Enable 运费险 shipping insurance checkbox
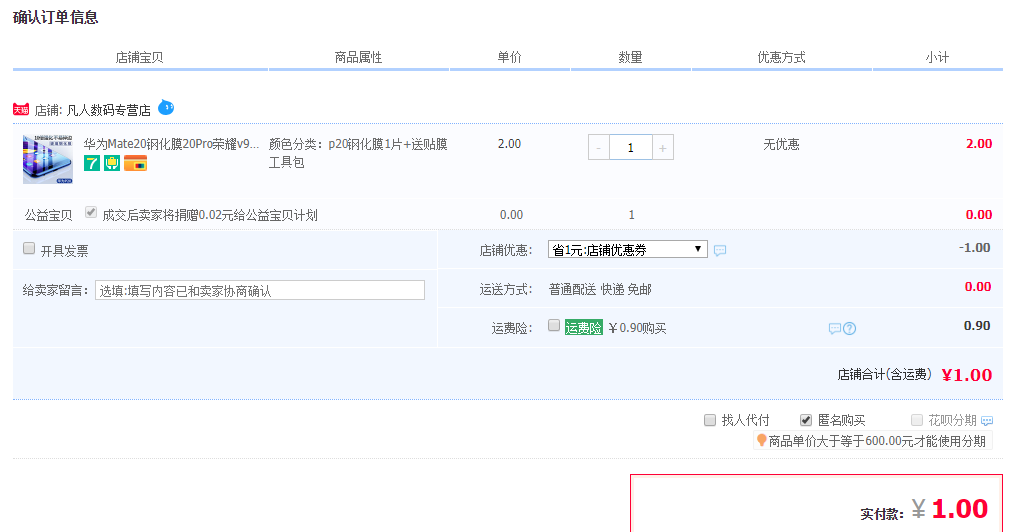The height and width of the screenshot is (532, 1018). coord(554,325)
